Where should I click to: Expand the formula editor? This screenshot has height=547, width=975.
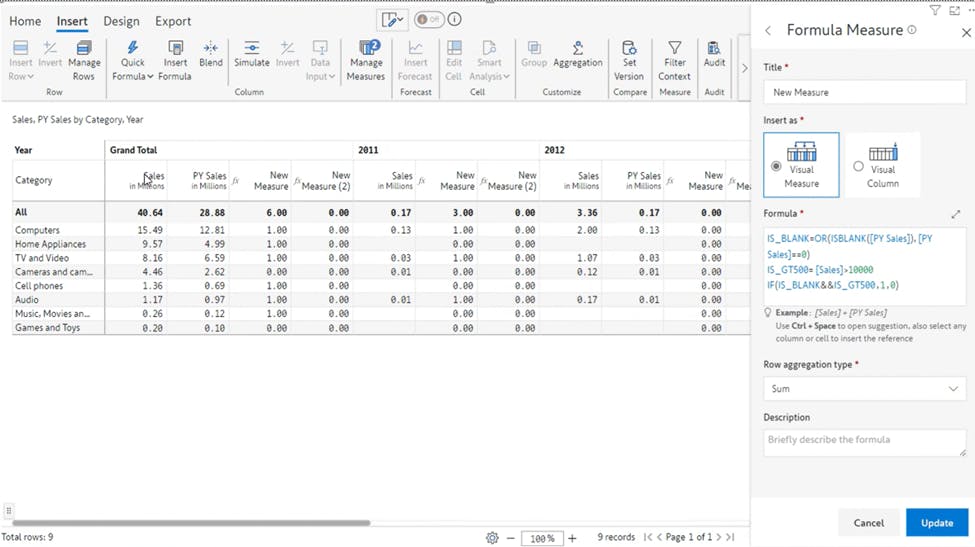click(956, 215)
